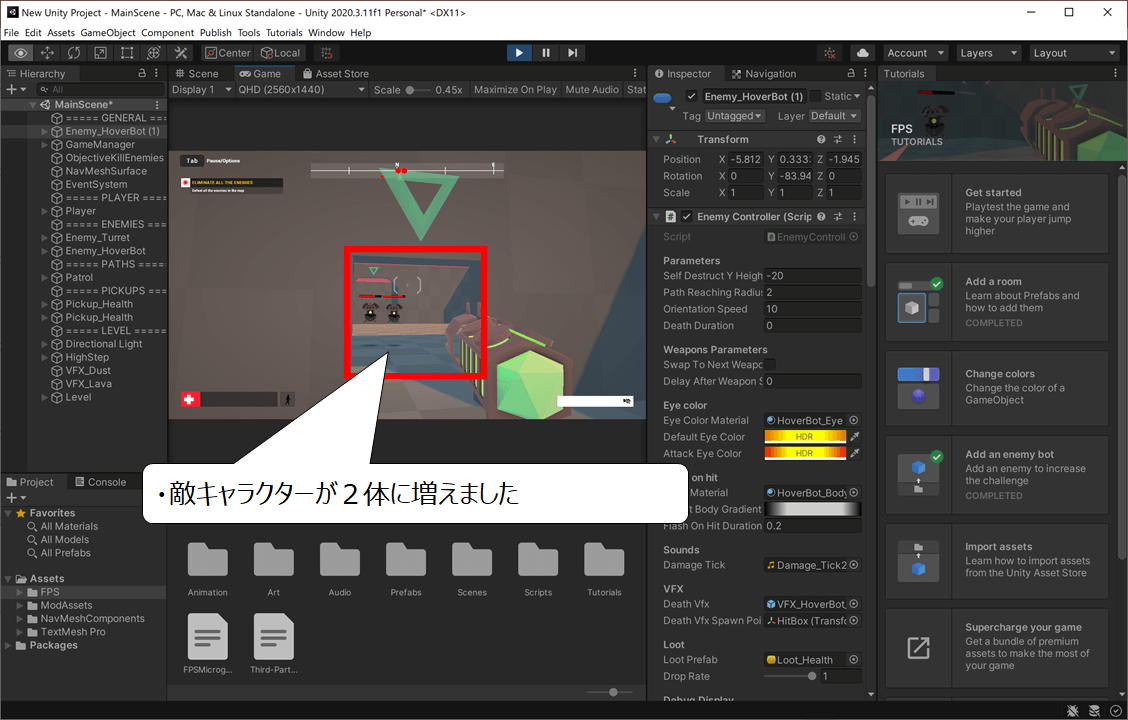Click the Position X input field
The width and height of the screenshot is (1128, 720).
click(745, 159)
